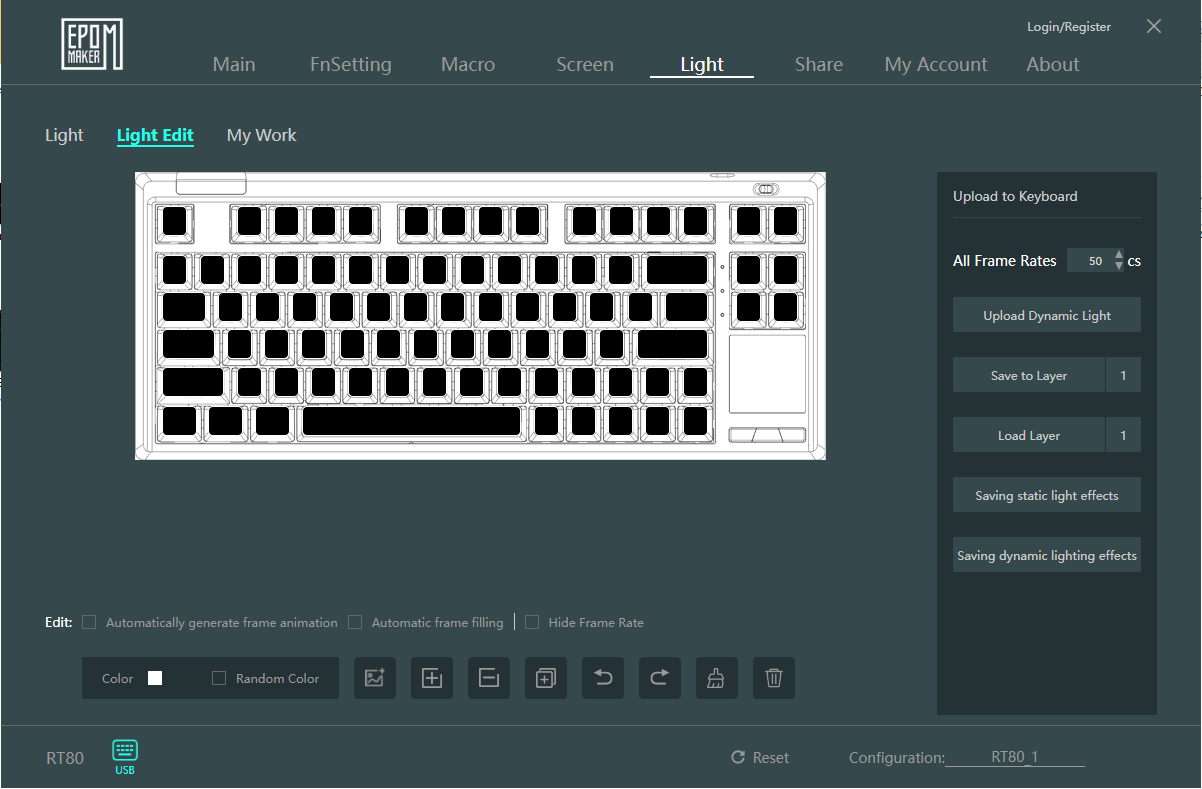The width and height of the screenshot is (1202, 789).
Task: Click the Login/Register link
Action: 1068,27
